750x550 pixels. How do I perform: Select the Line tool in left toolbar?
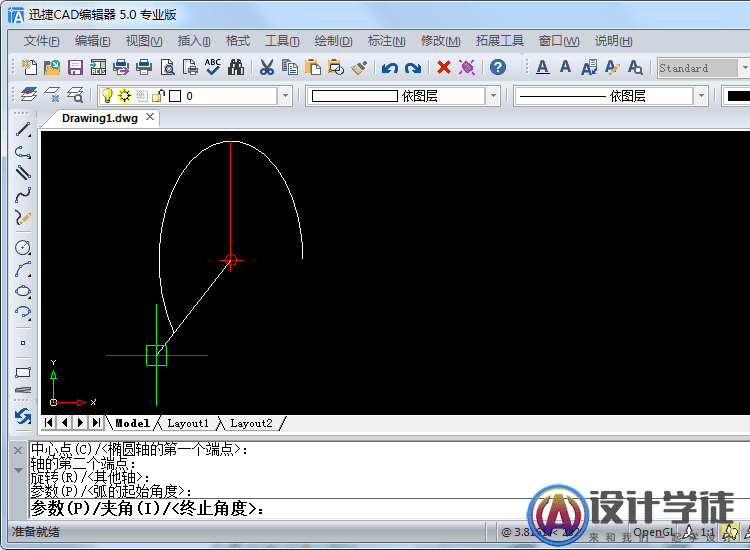pyautogui.click(x=23, y=130)
